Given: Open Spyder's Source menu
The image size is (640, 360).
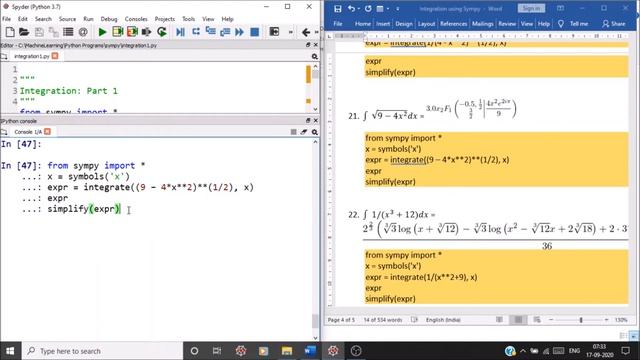Looking at the screenshot, I should coord(67,19).
